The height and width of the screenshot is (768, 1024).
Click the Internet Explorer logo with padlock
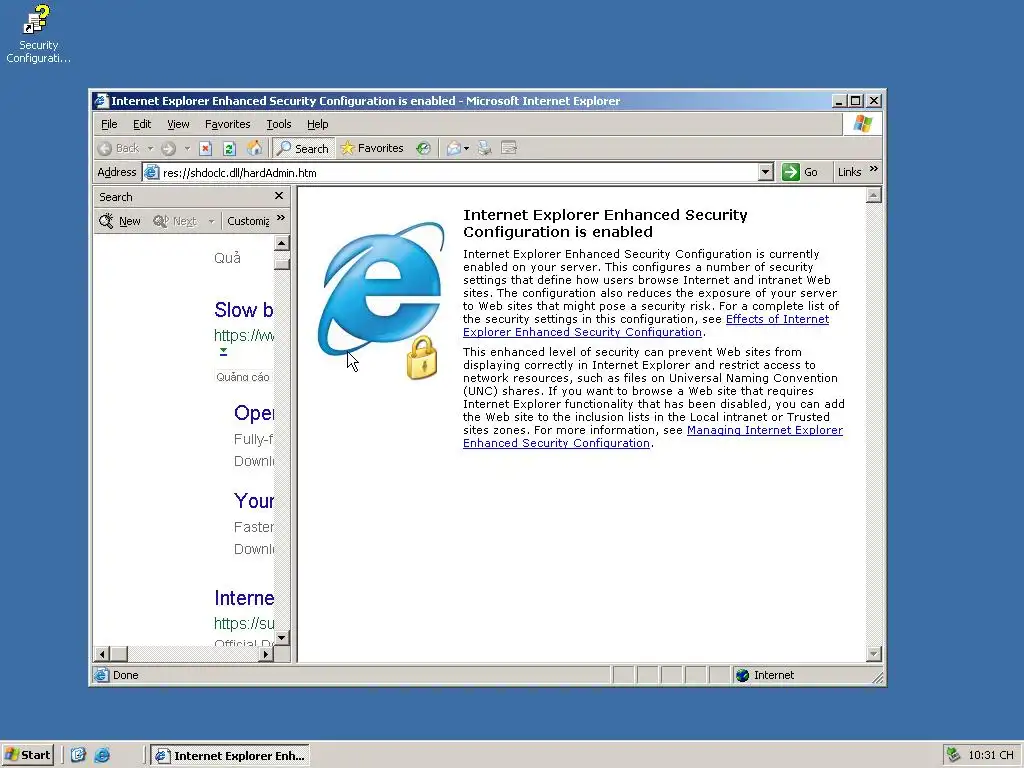pos(380,300)
